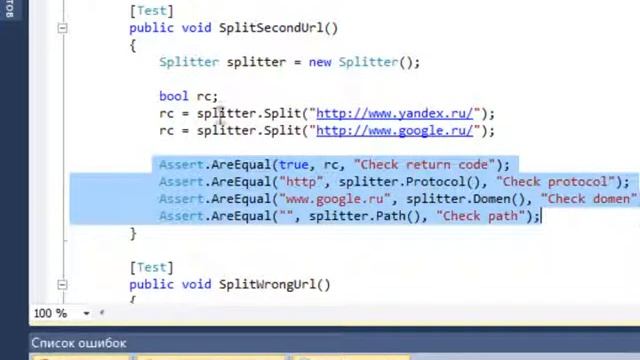Click the "Check path" string
Image resolution: width=640 pixels, height=360 pixels.
click(480, 216)
